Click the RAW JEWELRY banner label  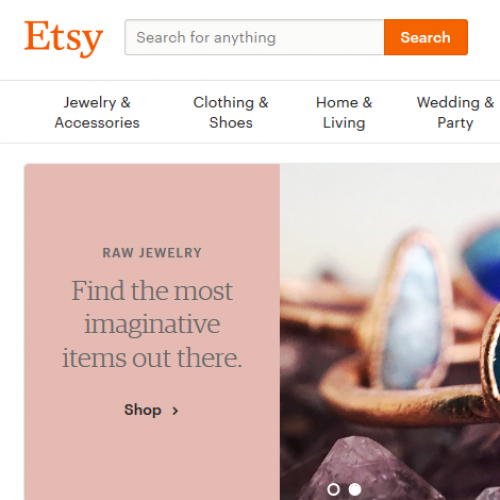click(x=152, y=253)
